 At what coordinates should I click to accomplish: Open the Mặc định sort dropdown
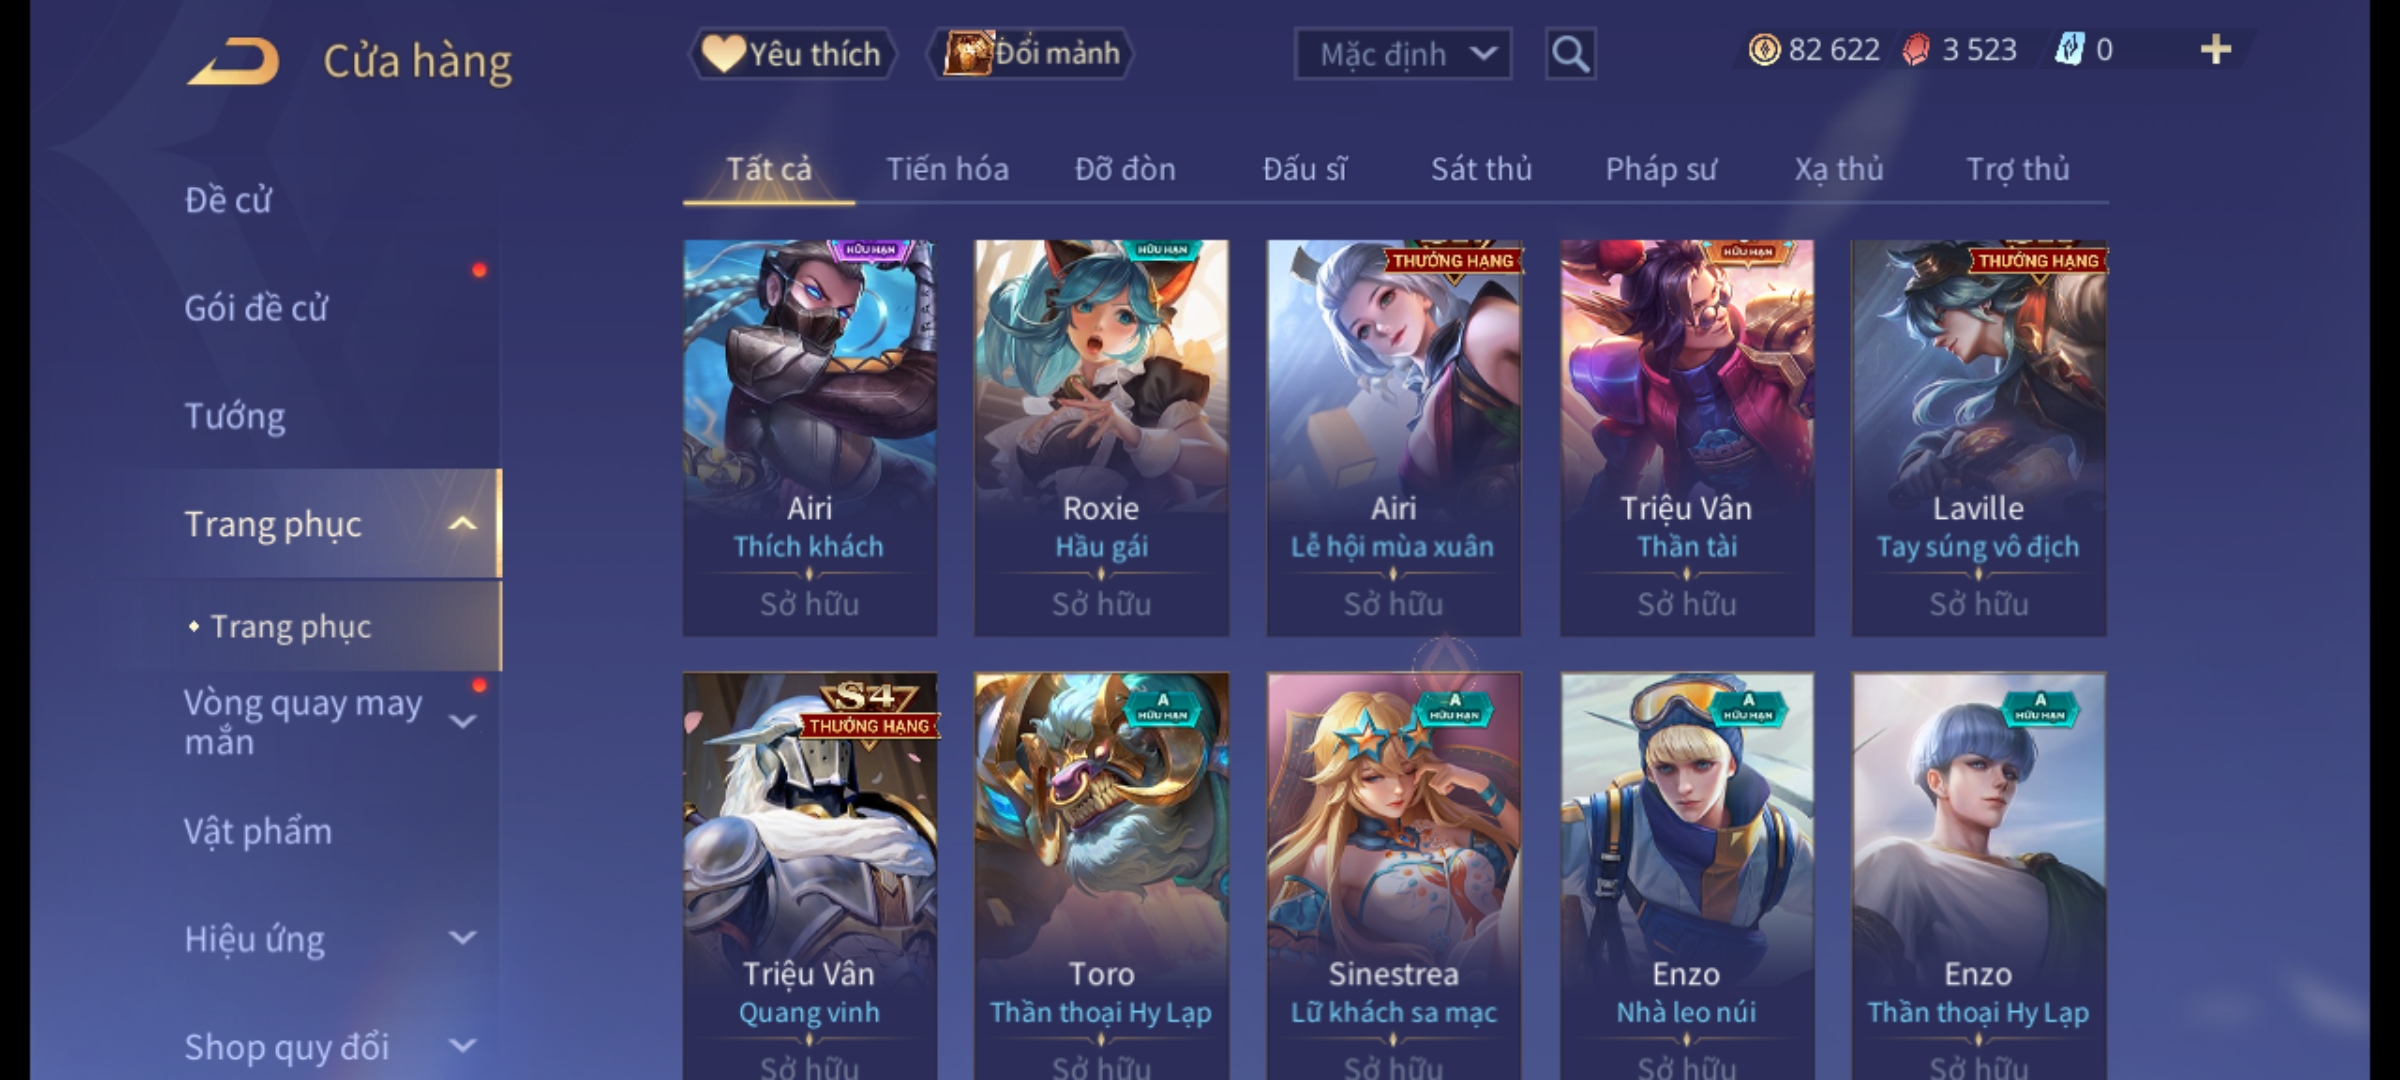(1403, 54)
